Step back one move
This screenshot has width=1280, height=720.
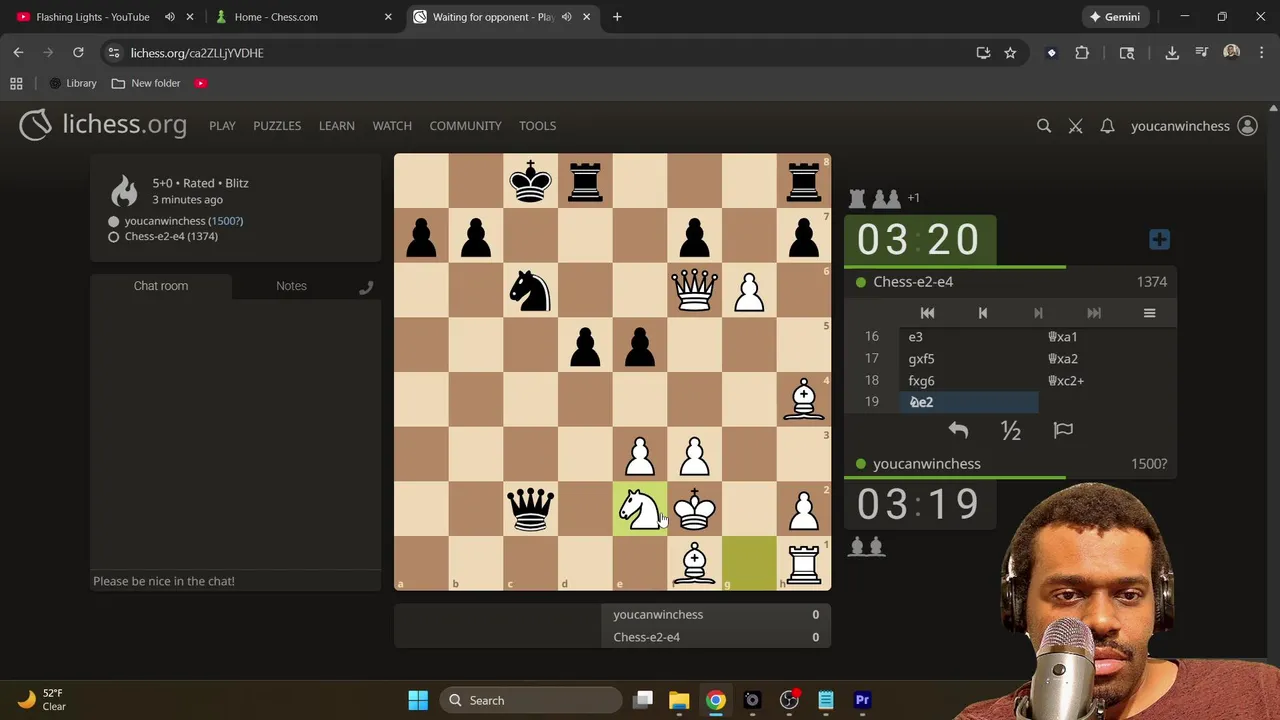982,313
